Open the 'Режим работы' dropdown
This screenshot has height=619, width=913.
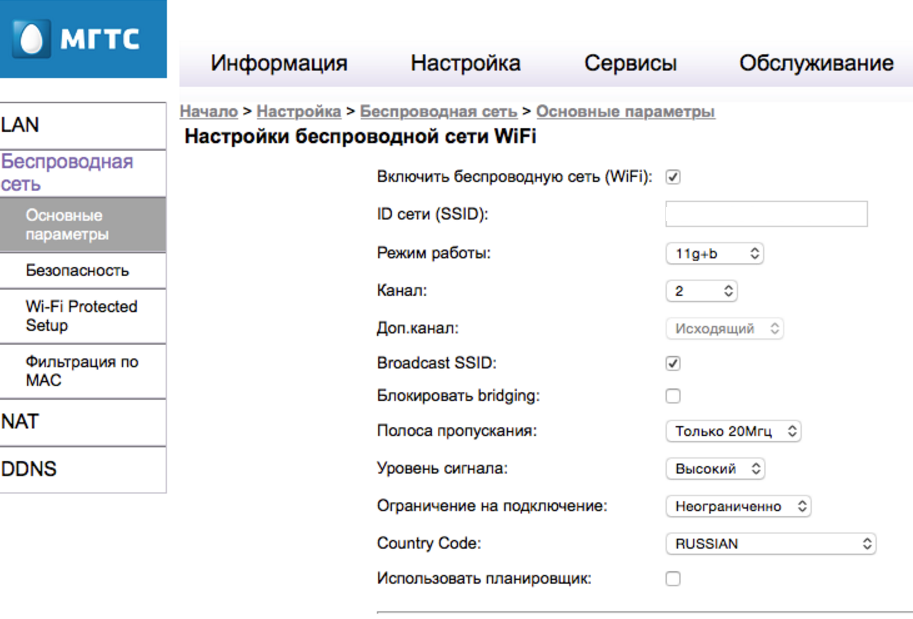[x=714, y=254]
